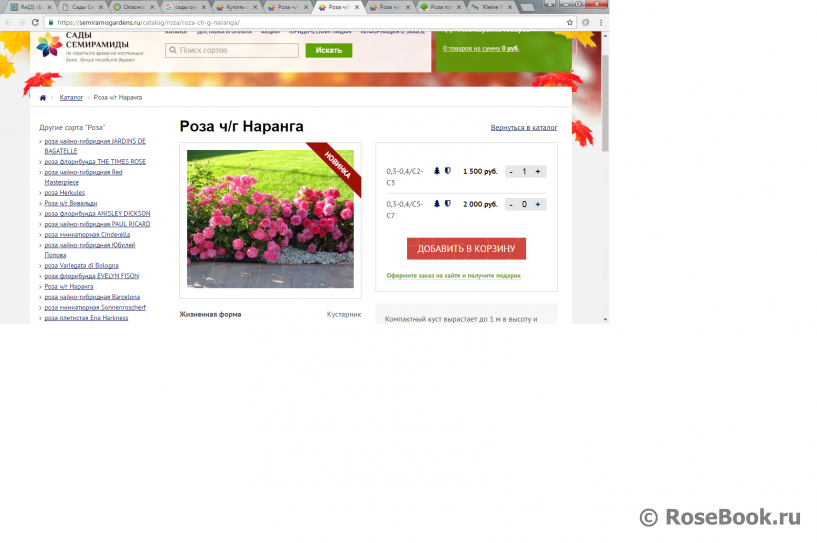Increase quantity for the 1 500 руб. item
The width and height of the screenshot is (817, 543).
pos(538,172)
